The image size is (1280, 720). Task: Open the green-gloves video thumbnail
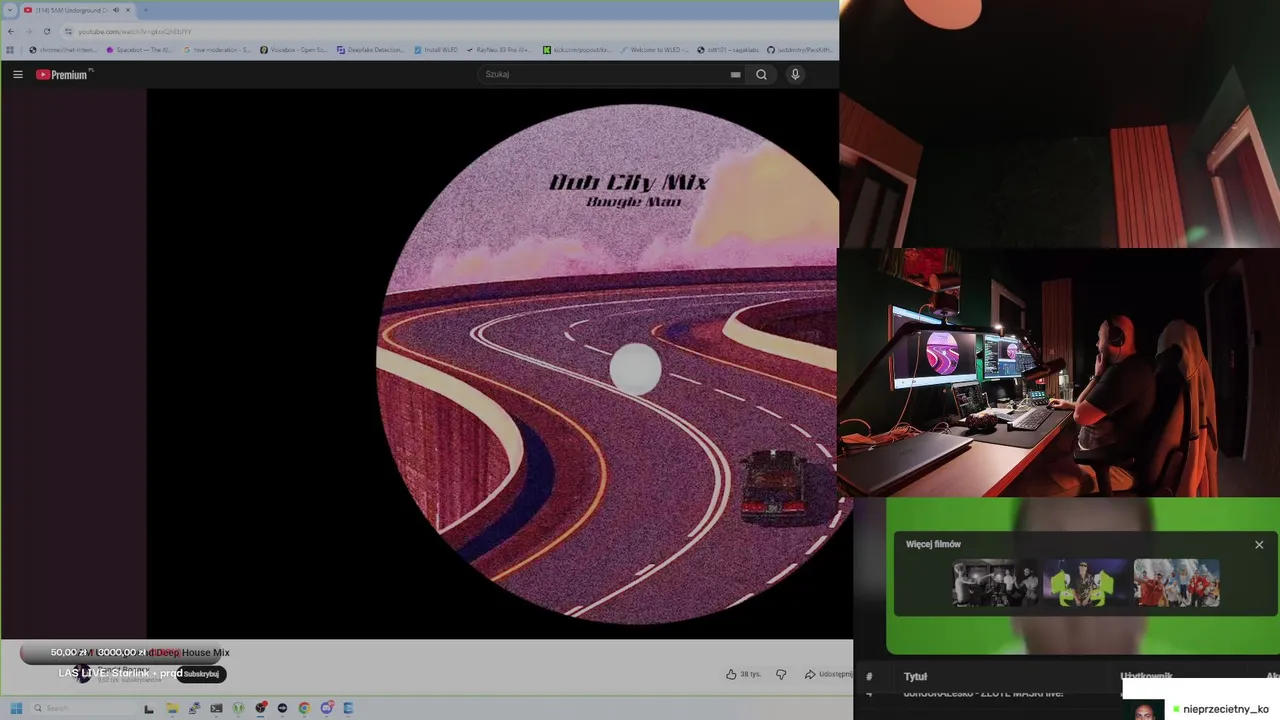1086,583
